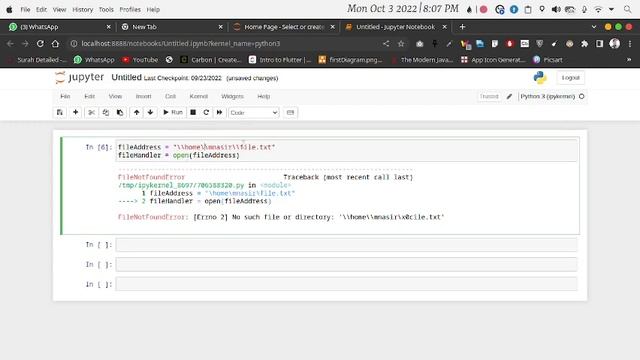Click into the In [6] code cell
640x360 pixels.
(347, 151)
